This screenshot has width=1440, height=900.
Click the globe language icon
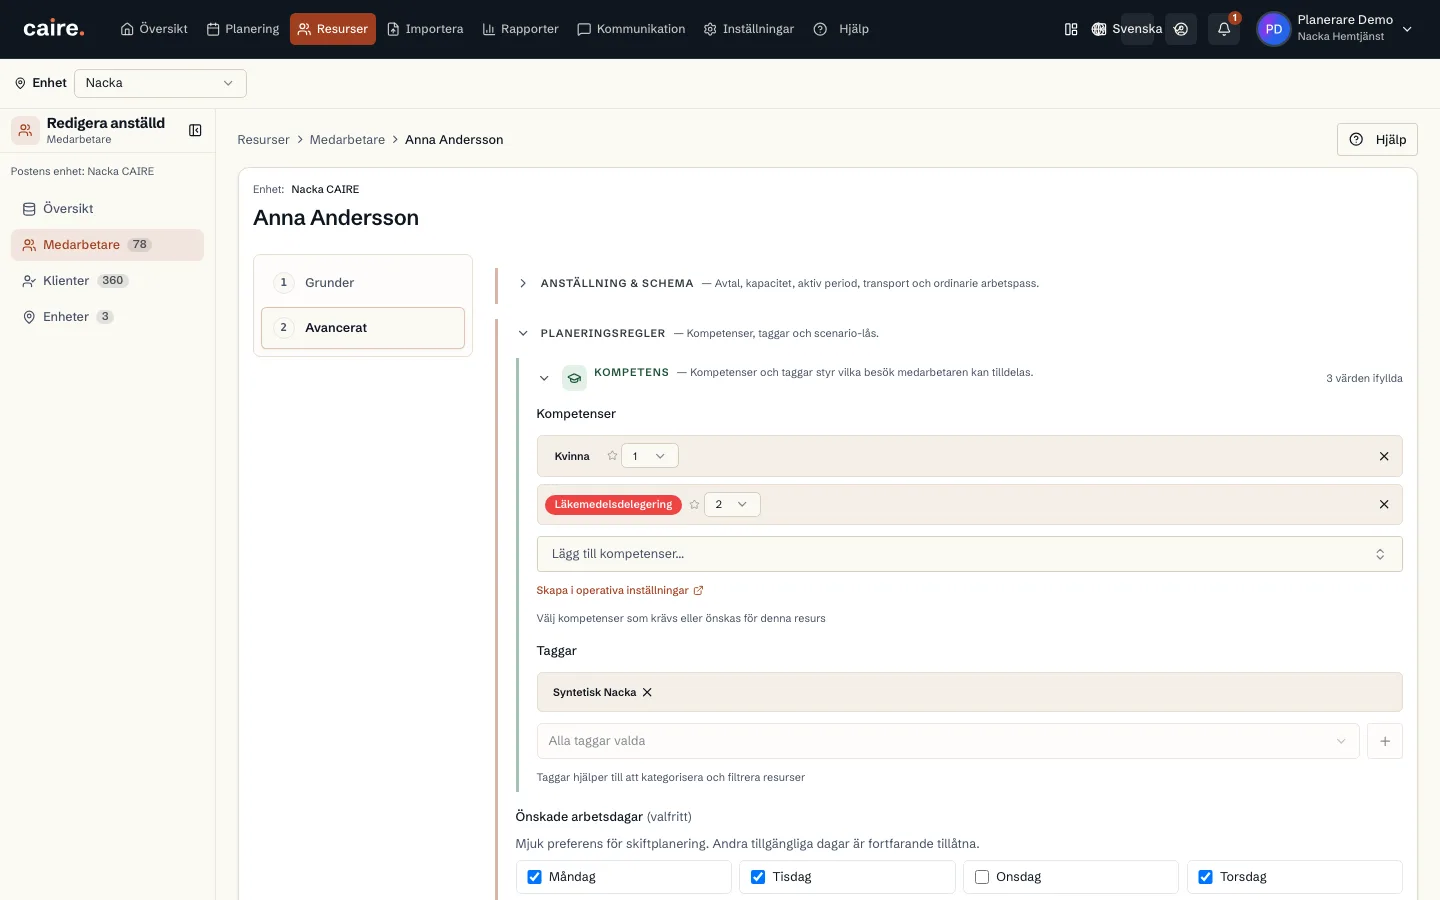(1099, 29)
